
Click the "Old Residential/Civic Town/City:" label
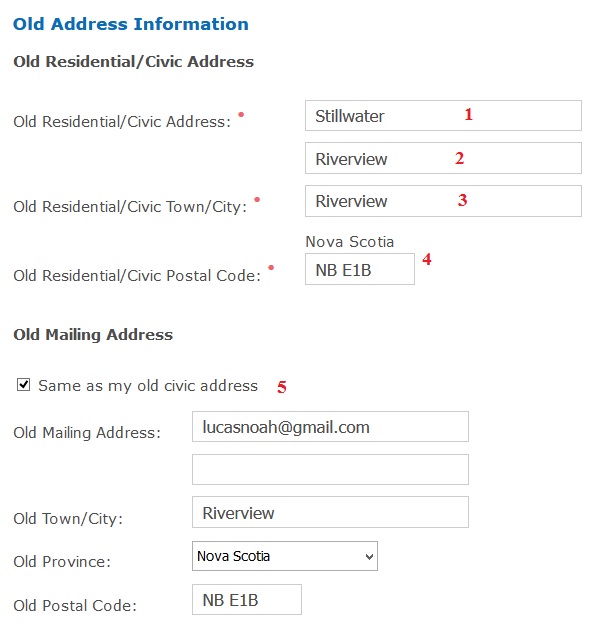point(129,207)
